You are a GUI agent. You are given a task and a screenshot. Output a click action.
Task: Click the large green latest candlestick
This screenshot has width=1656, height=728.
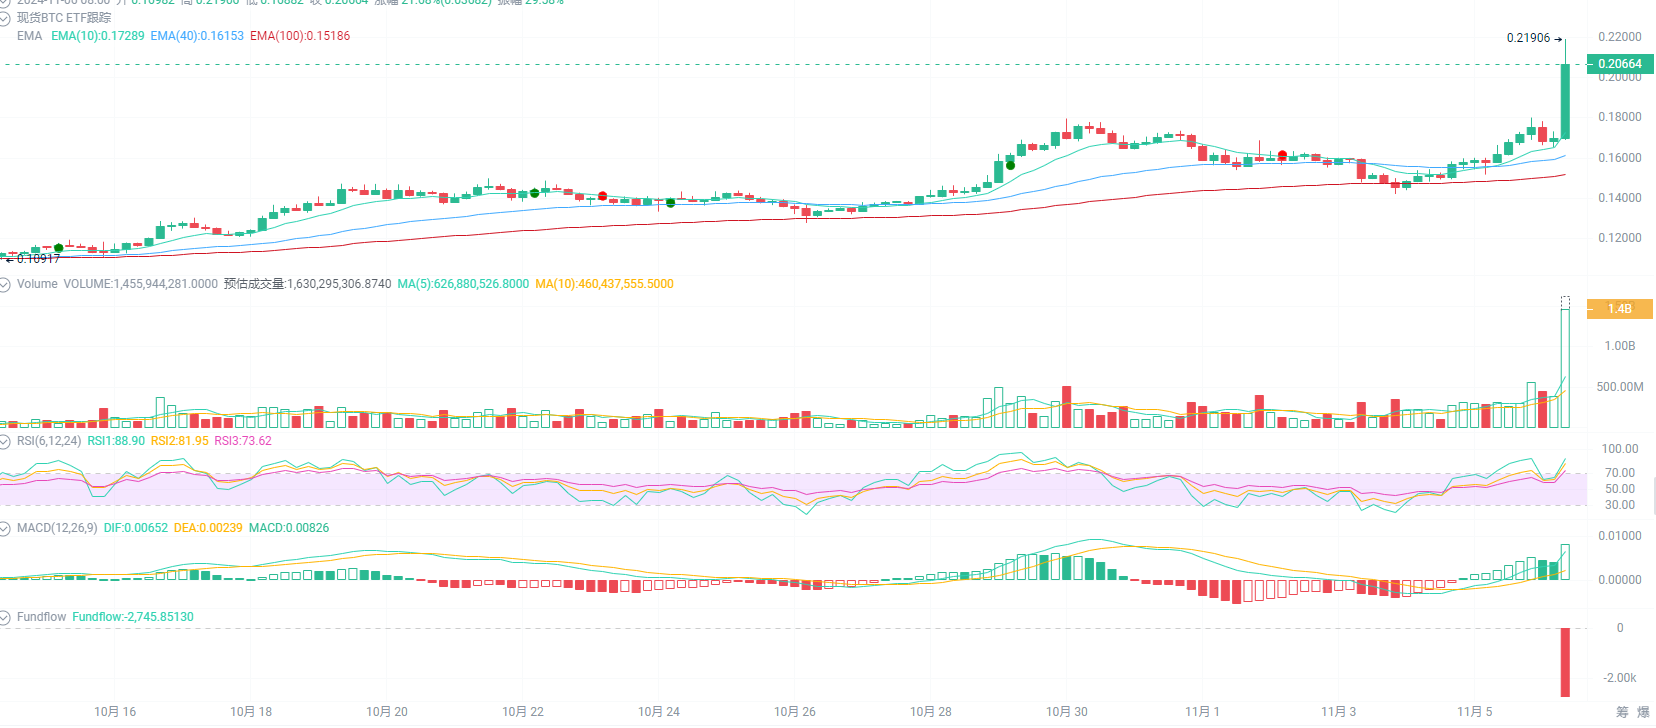[x=1565, y=101]
